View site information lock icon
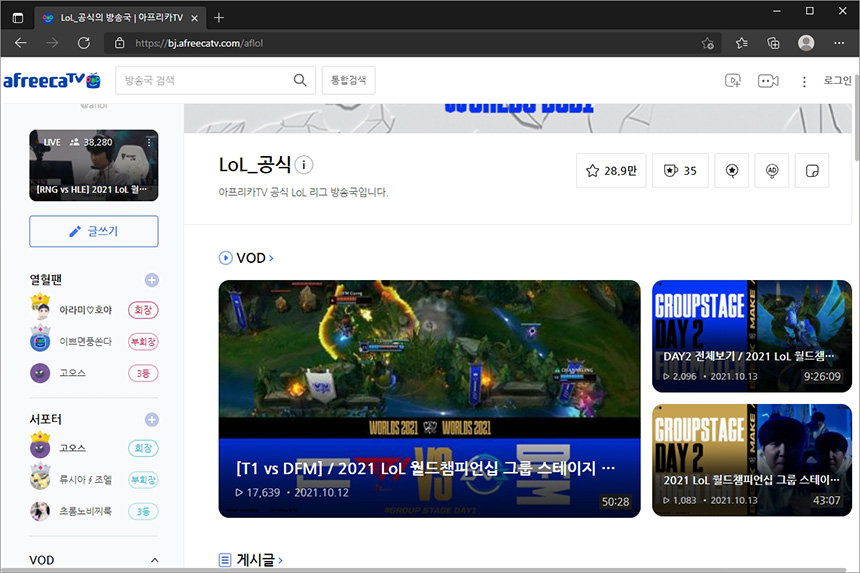 click(119, 43)
